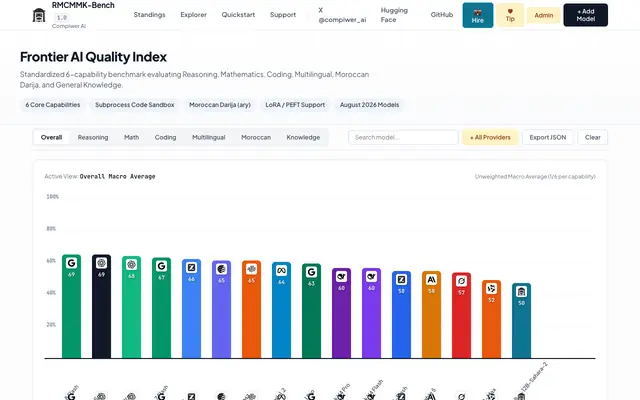This screenshot has height=400, width=640.
Task: Click the 100% axis label
Action: point(52,197)
